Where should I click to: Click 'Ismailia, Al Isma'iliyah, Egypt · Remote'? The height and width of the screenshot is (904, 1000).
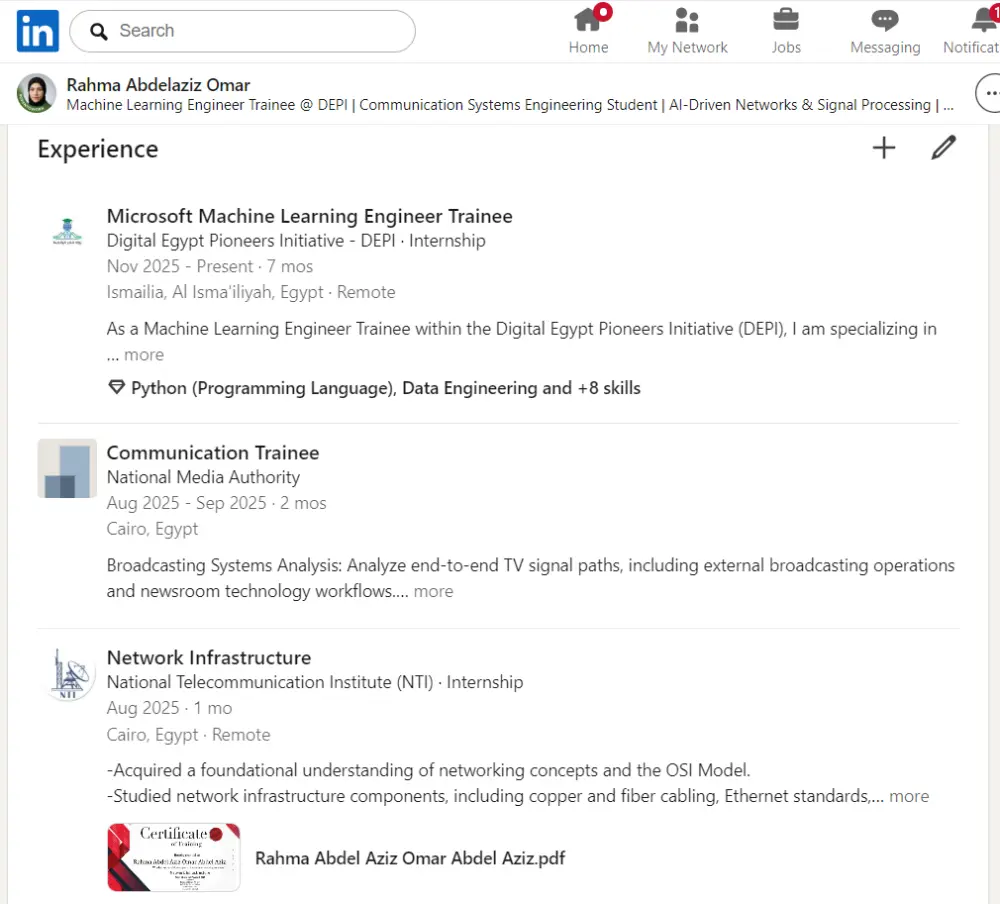coord(251,292)
